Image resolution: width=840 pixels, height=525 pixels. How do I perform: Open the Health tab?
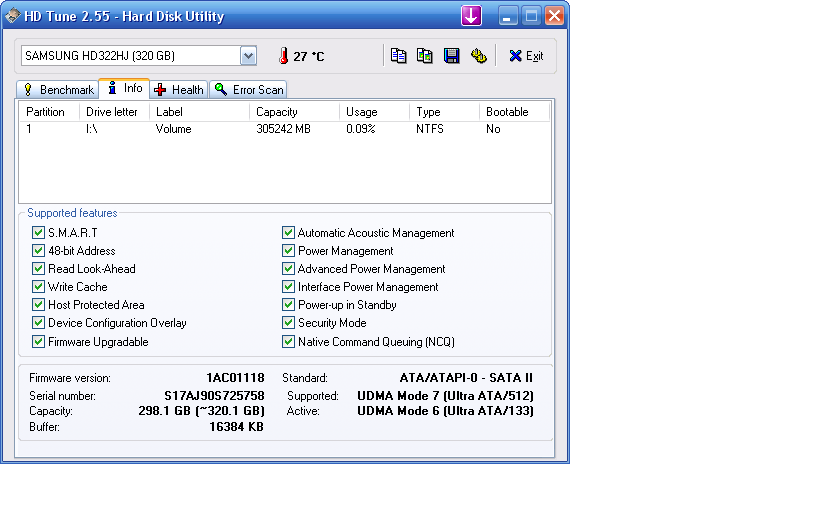pos(179,89)
